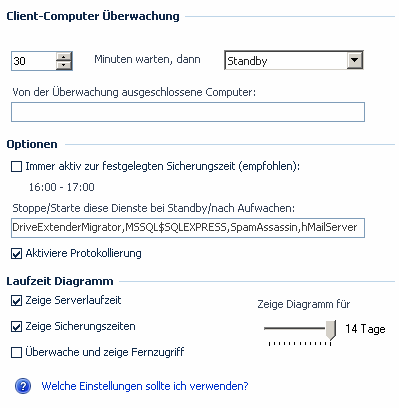399x408 pixels.
Task: Focus the minutes field showing 30
Action: point(34,61)
